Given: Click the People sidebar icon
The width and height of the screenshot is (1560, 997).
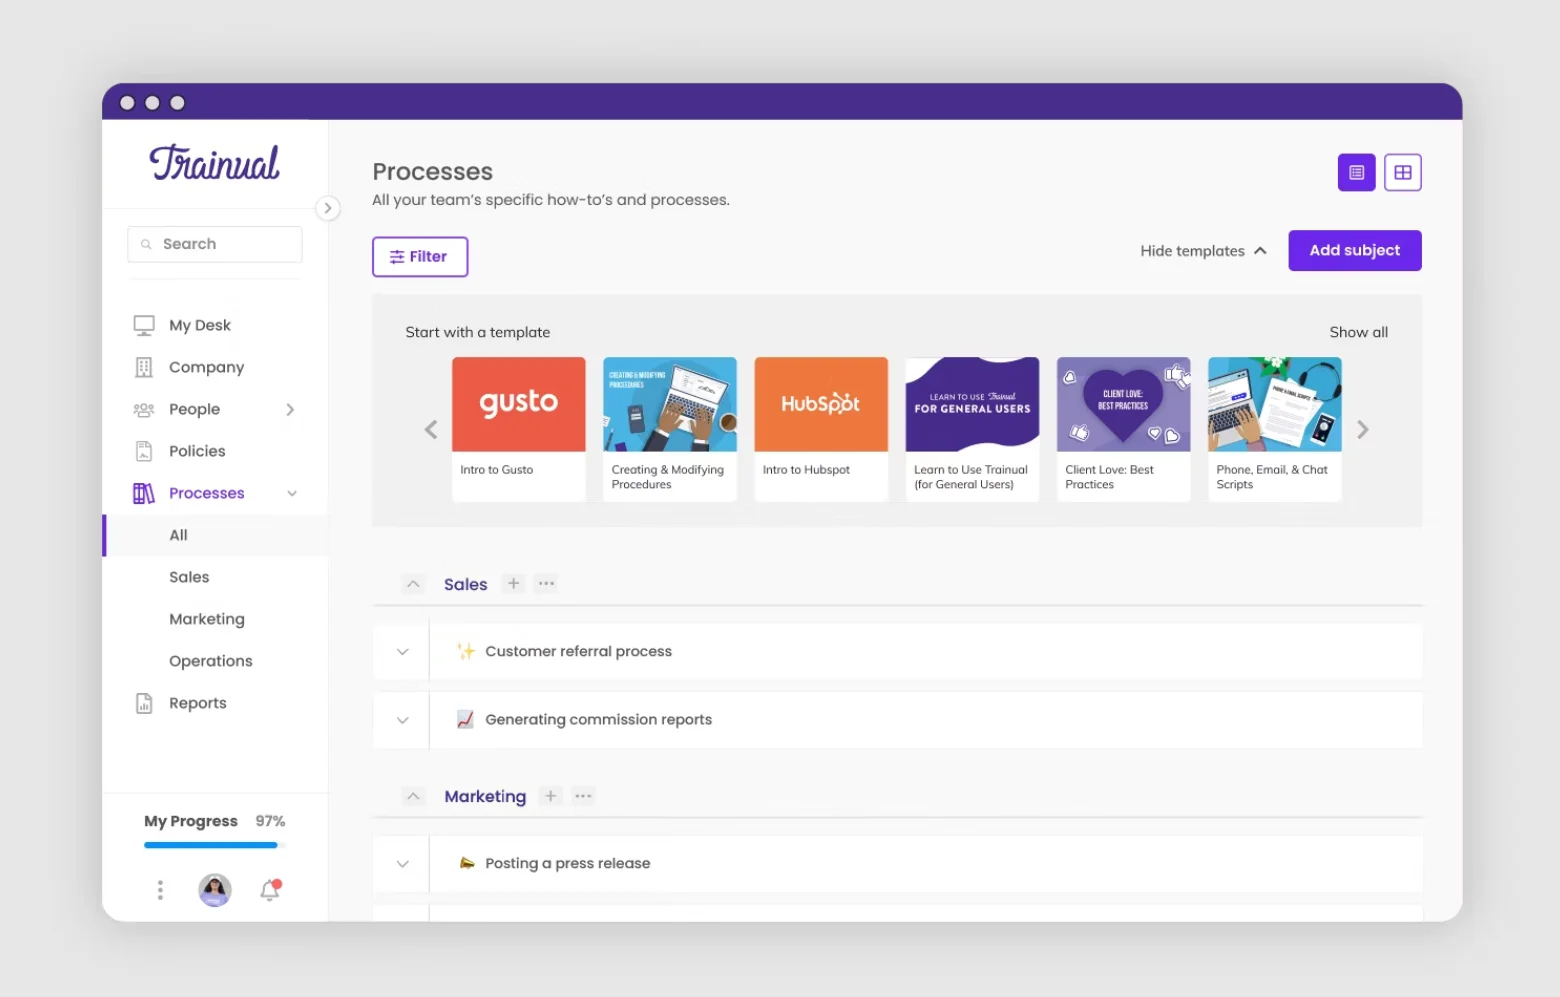Looking at the screenshot, I should [x=143, y=409].
